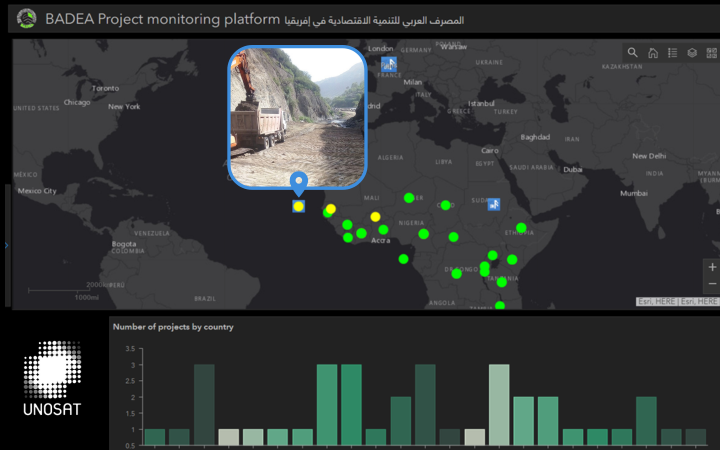Image resolution: width=720 pixels, height=450 pixels.
Task: Select the green project dot over Tanzania
Action: click(x=501, y=282)
